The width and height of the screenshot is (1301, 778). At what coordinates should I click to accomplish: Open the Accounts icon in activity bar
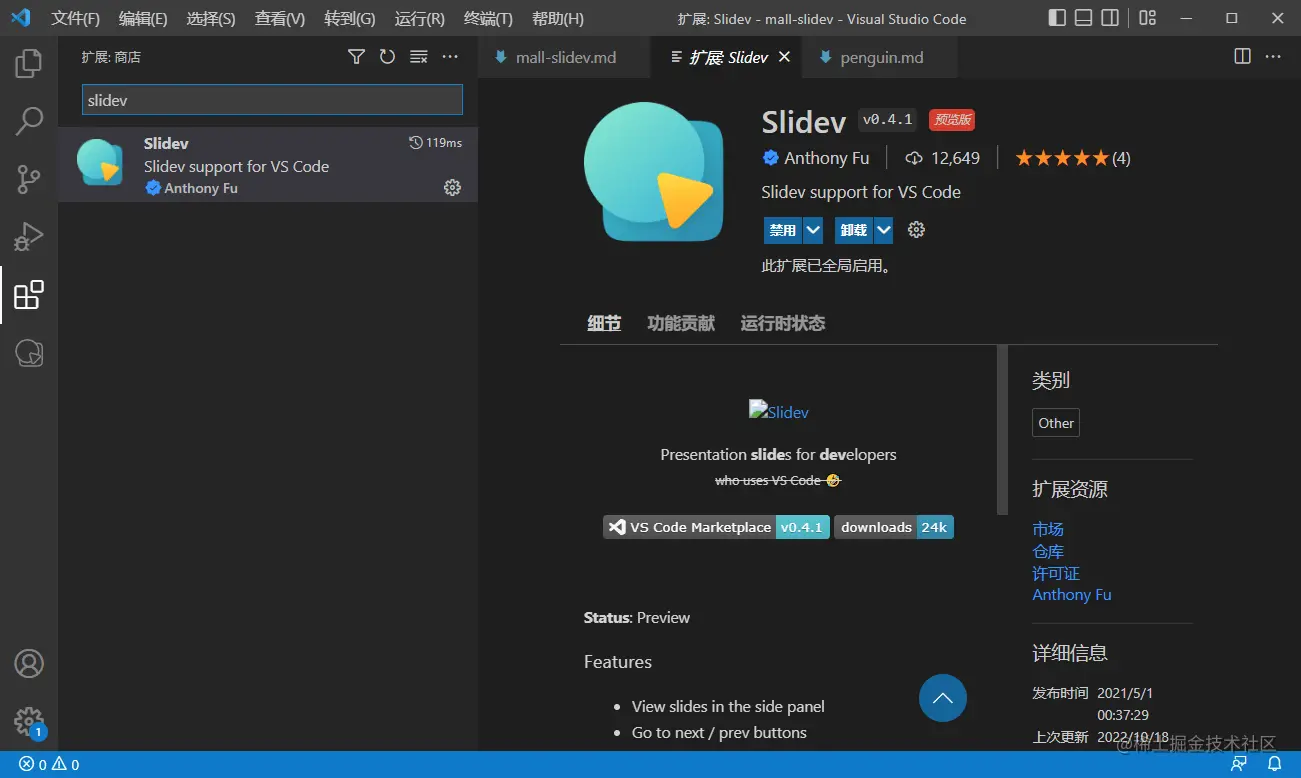pos(29,663)
